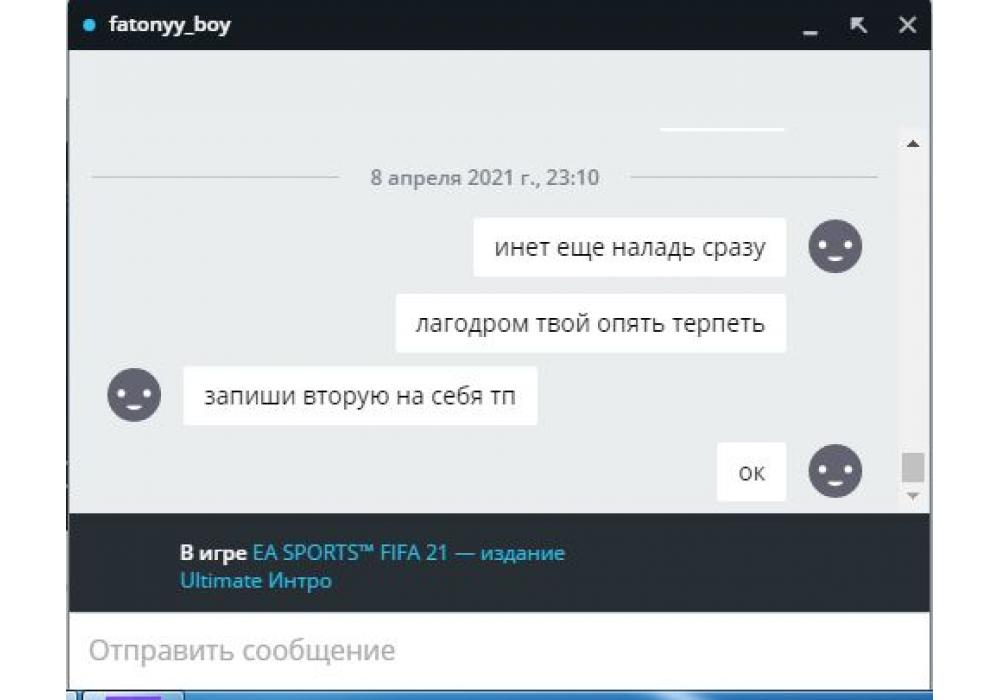Open the EA SPORTS FIFA 21 game link

click(409, 552)
